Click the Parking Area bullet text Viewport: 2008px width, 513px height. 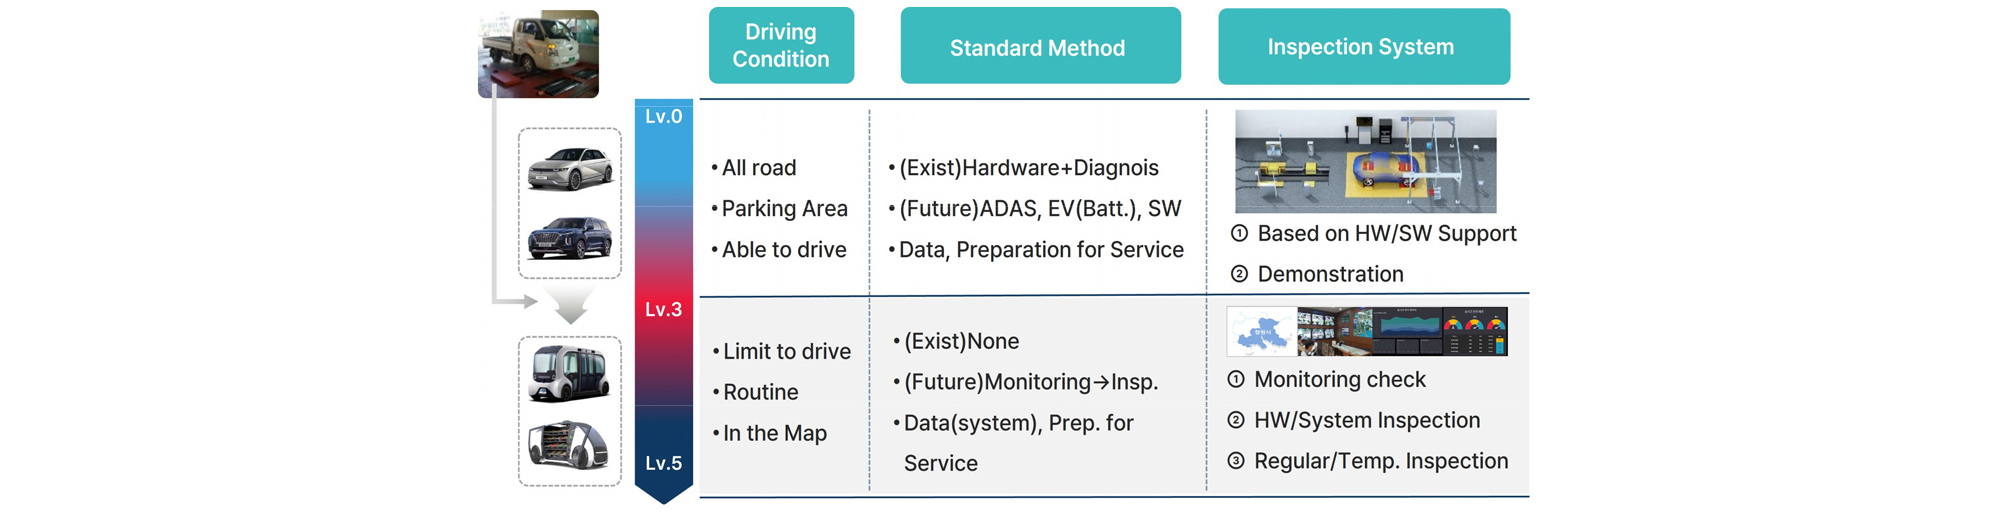779,209
